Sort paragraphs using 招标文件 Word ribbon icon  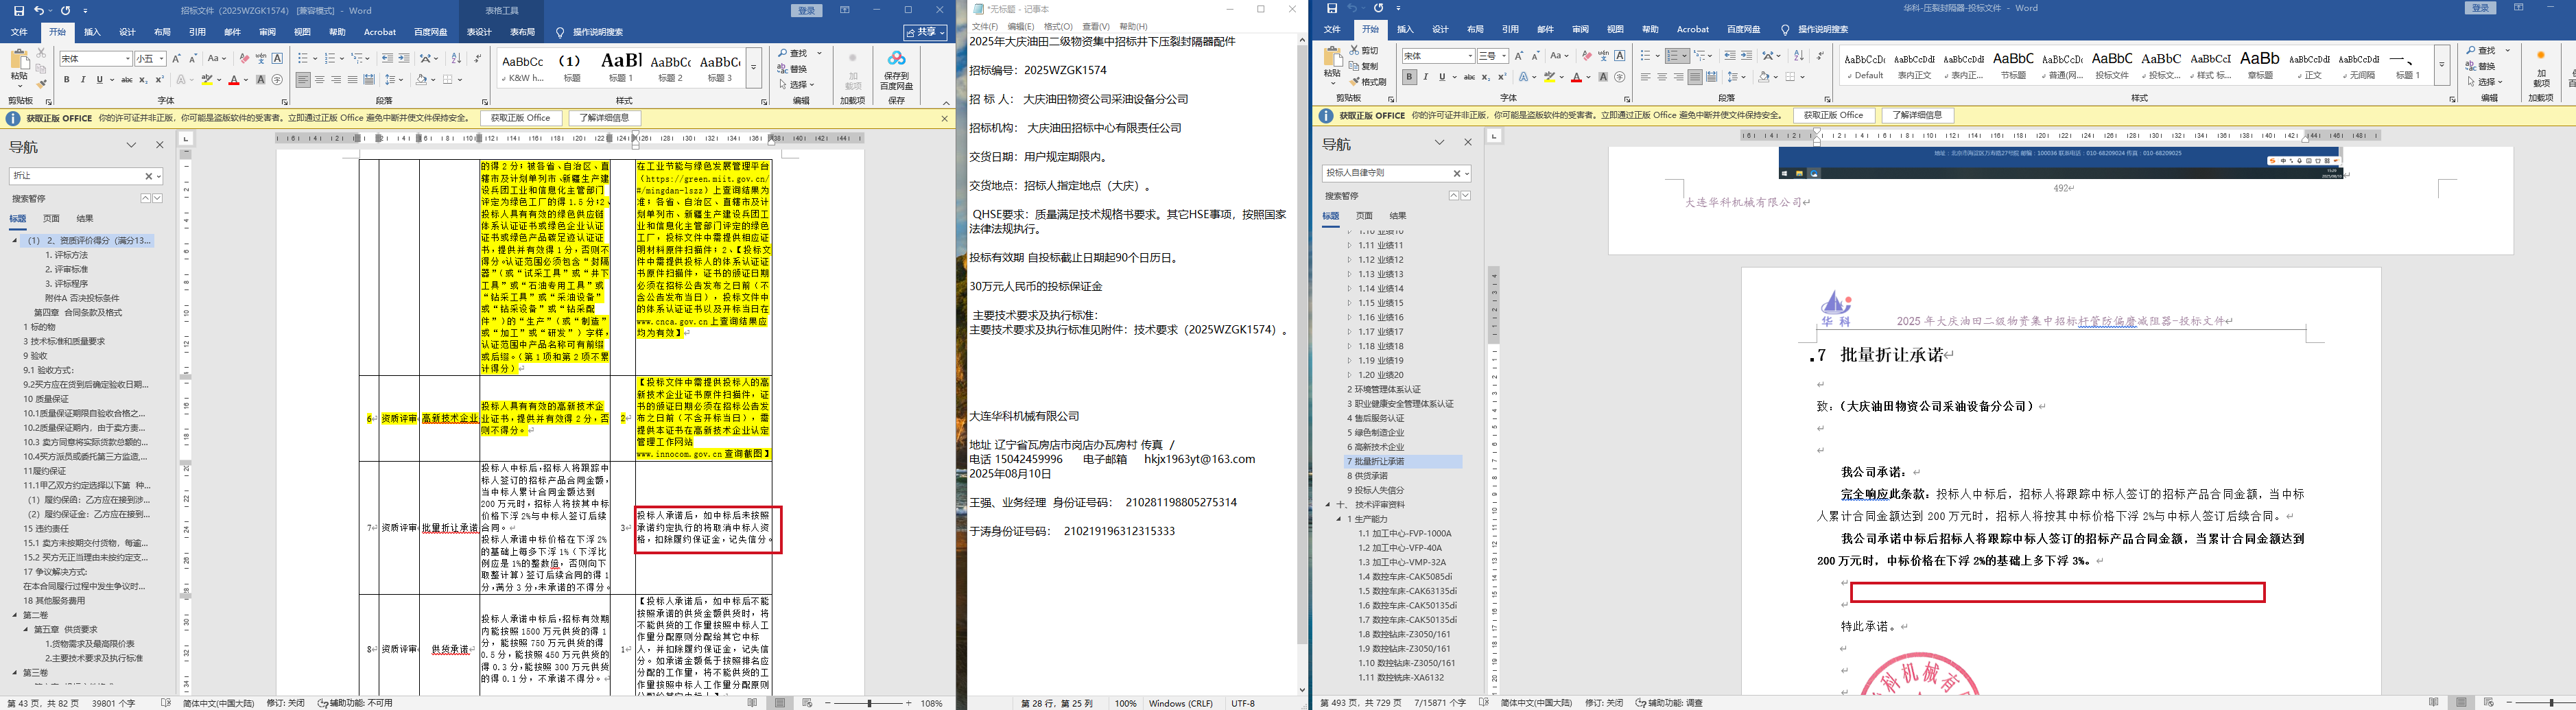(456, 59)
